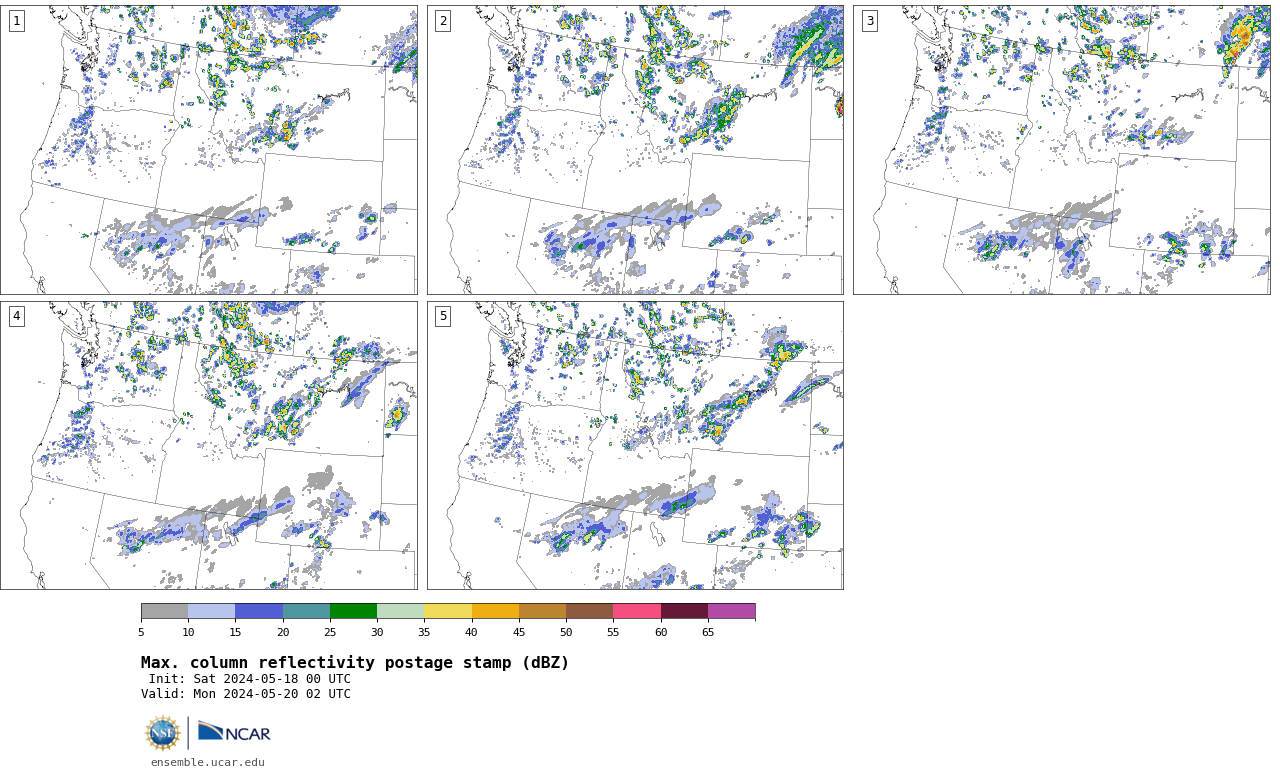Select the teal 20-25 dBZ swatch

click(x=306, y=611)
